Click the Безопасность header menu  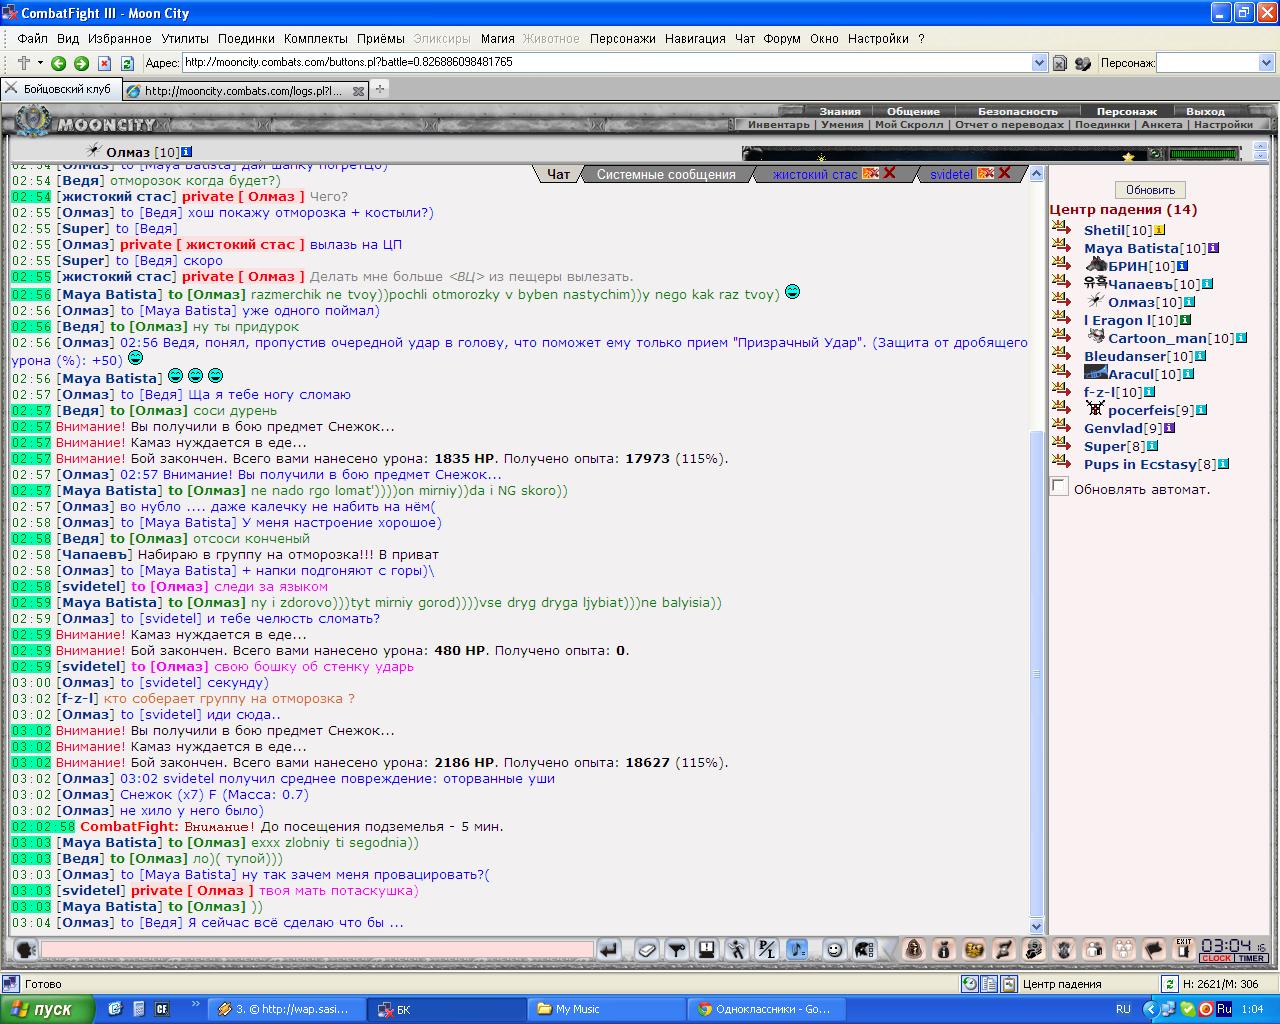click(1017, 112)
